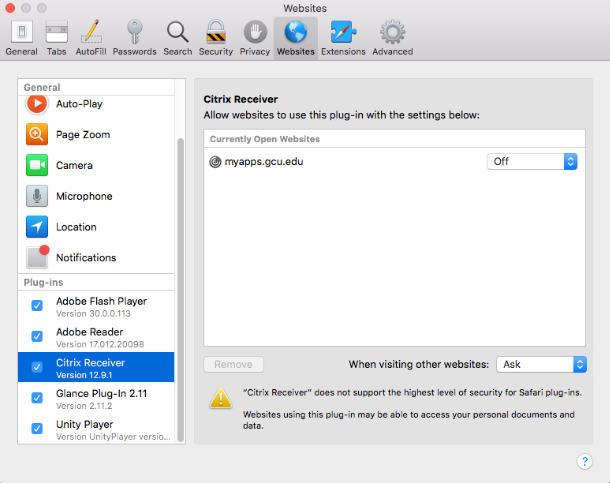Open the 'When visiting other websites' Ask dropdown
Image resolution: width=610 pixels, height=483 pixels.
pos(541,364)
